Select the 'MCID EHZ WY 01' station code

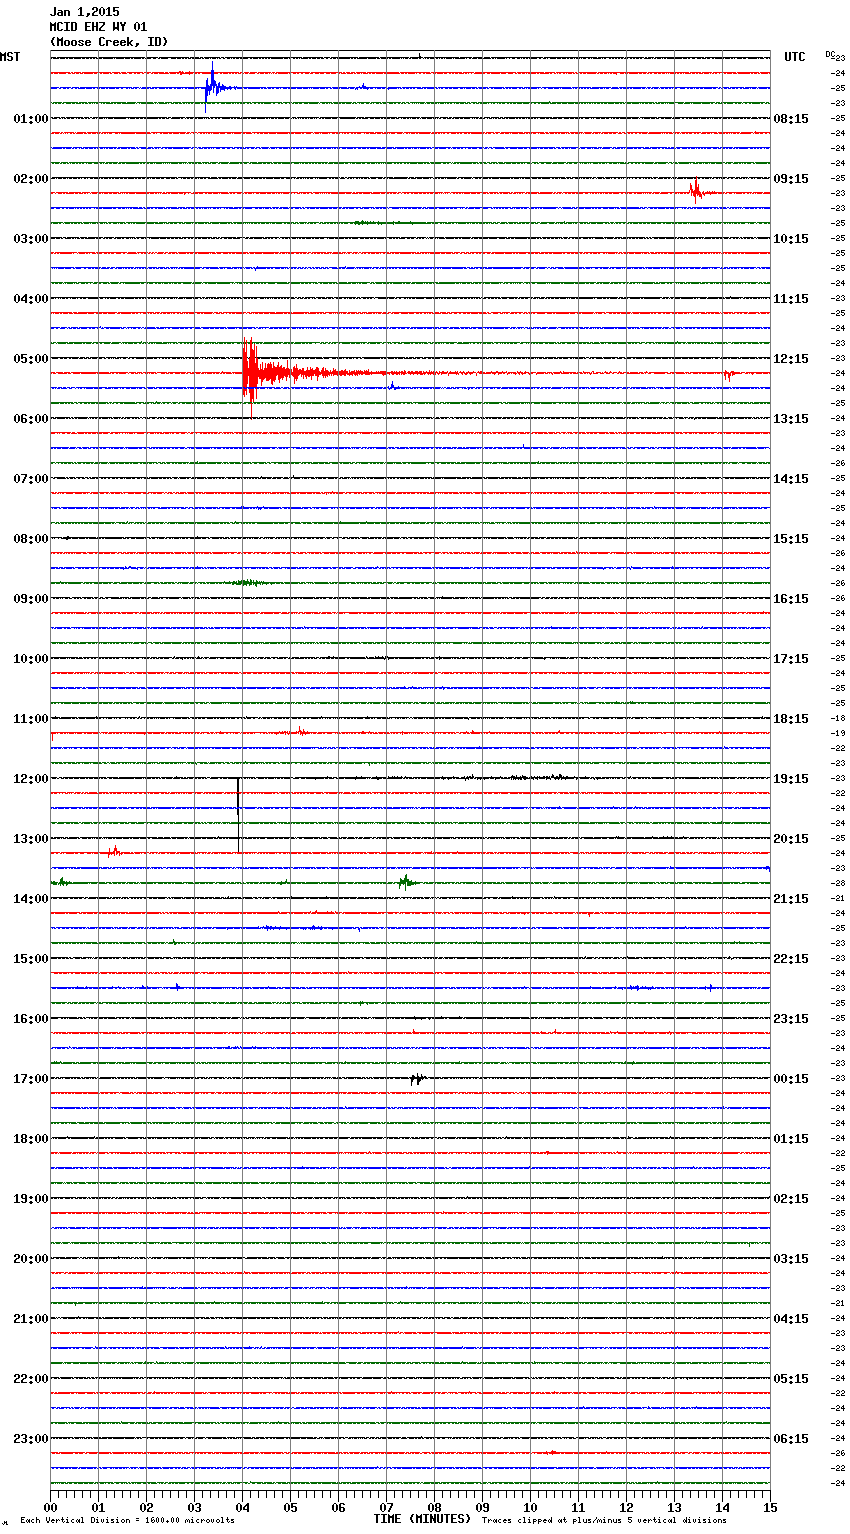pos(98,27)
